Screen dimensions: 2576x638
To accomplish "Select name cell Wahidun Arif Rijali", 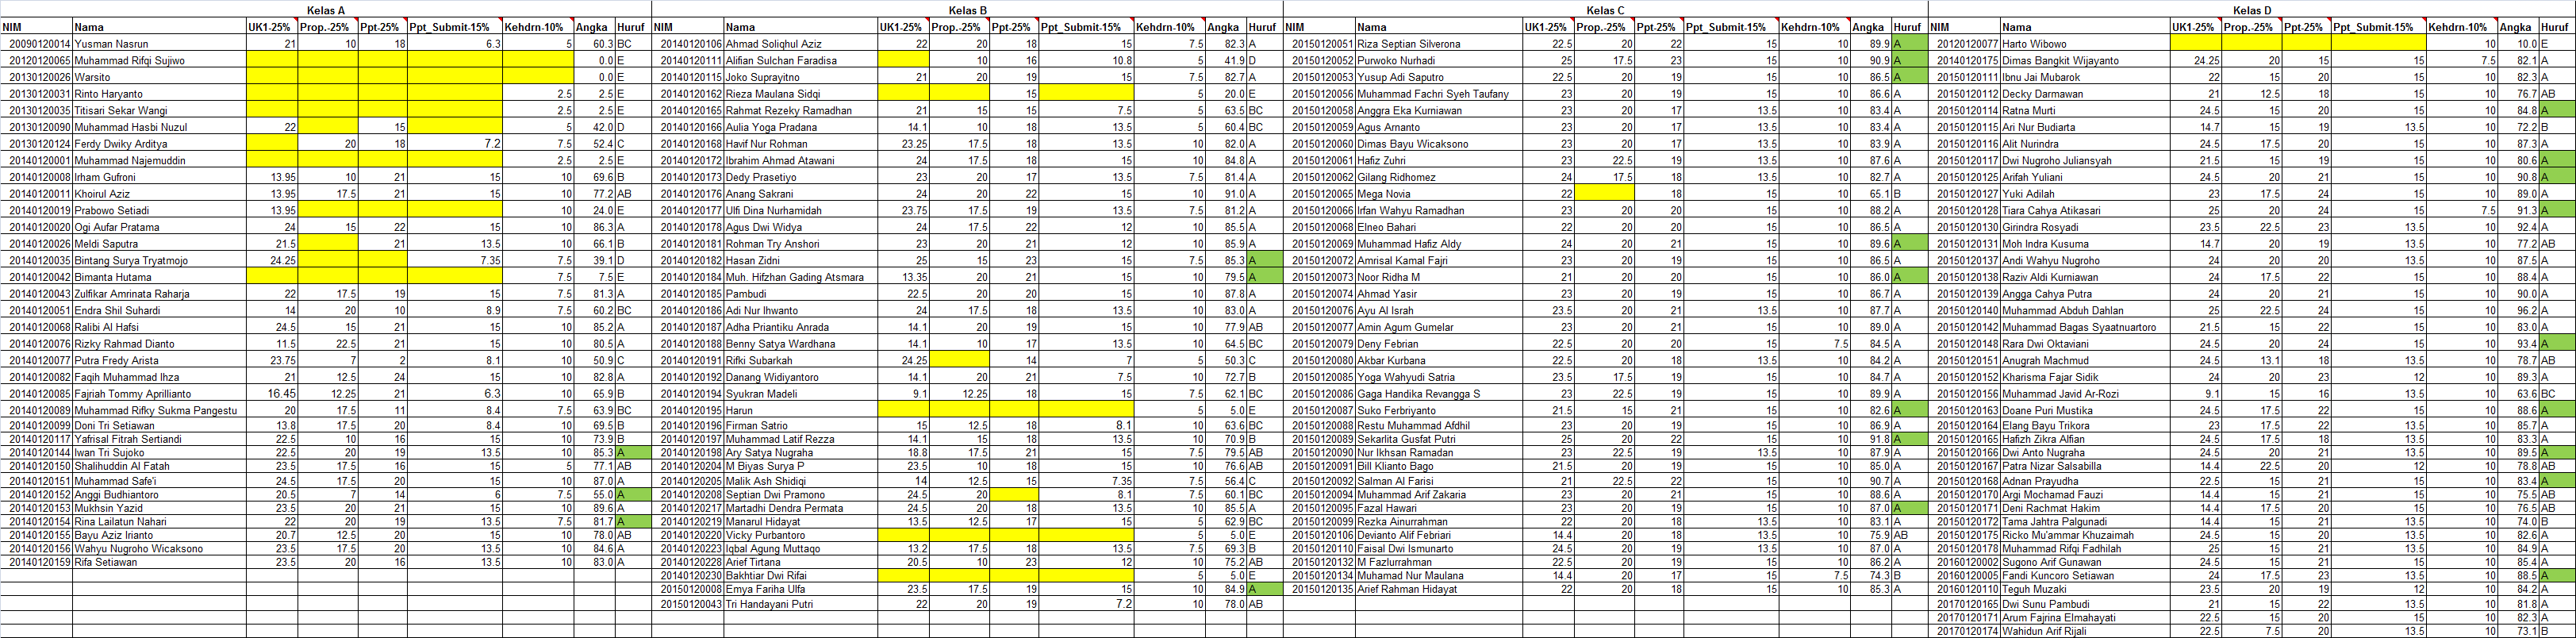I will click(x=2085, y=631).
